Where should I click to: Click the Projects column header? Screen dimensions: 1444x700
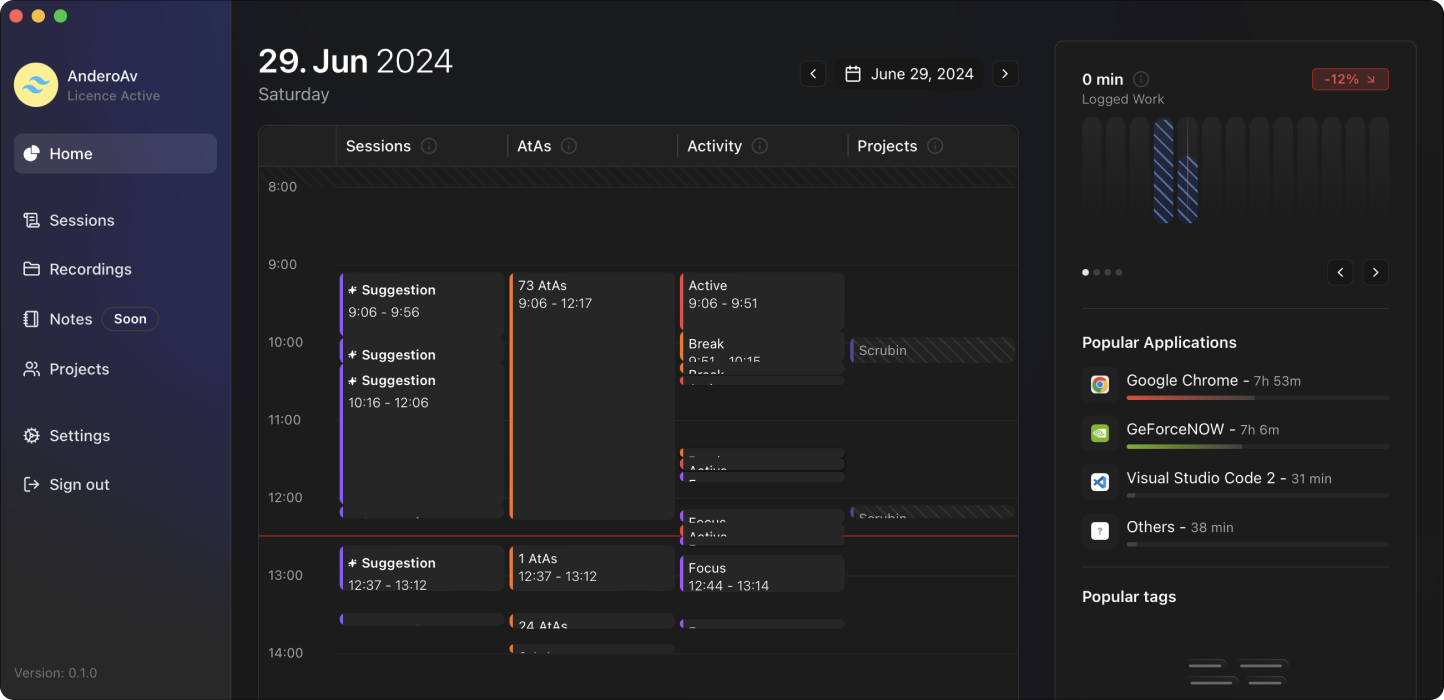coord(887,146)
